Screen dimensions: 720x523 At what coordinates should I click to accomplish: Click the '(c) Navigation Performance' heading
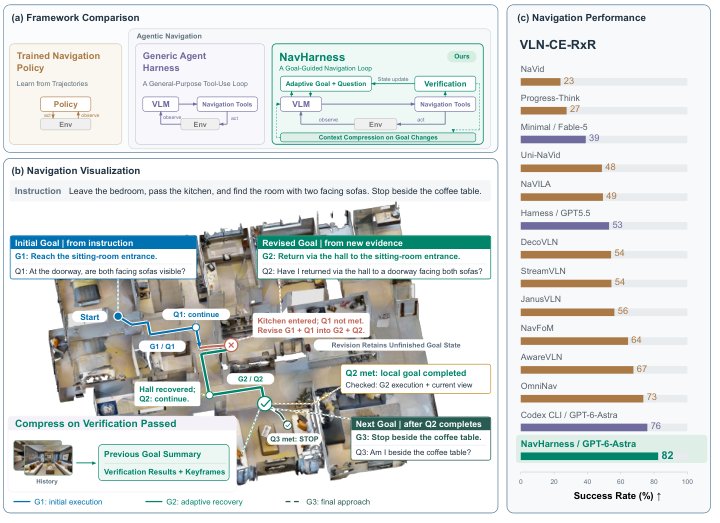(581, 17)
